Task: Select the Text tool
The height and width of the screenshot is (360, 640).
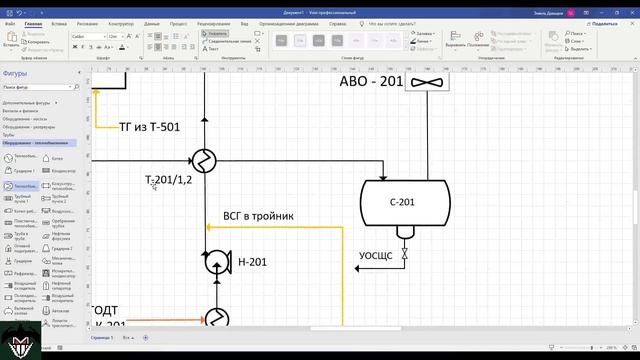Action: coord(211,49)
